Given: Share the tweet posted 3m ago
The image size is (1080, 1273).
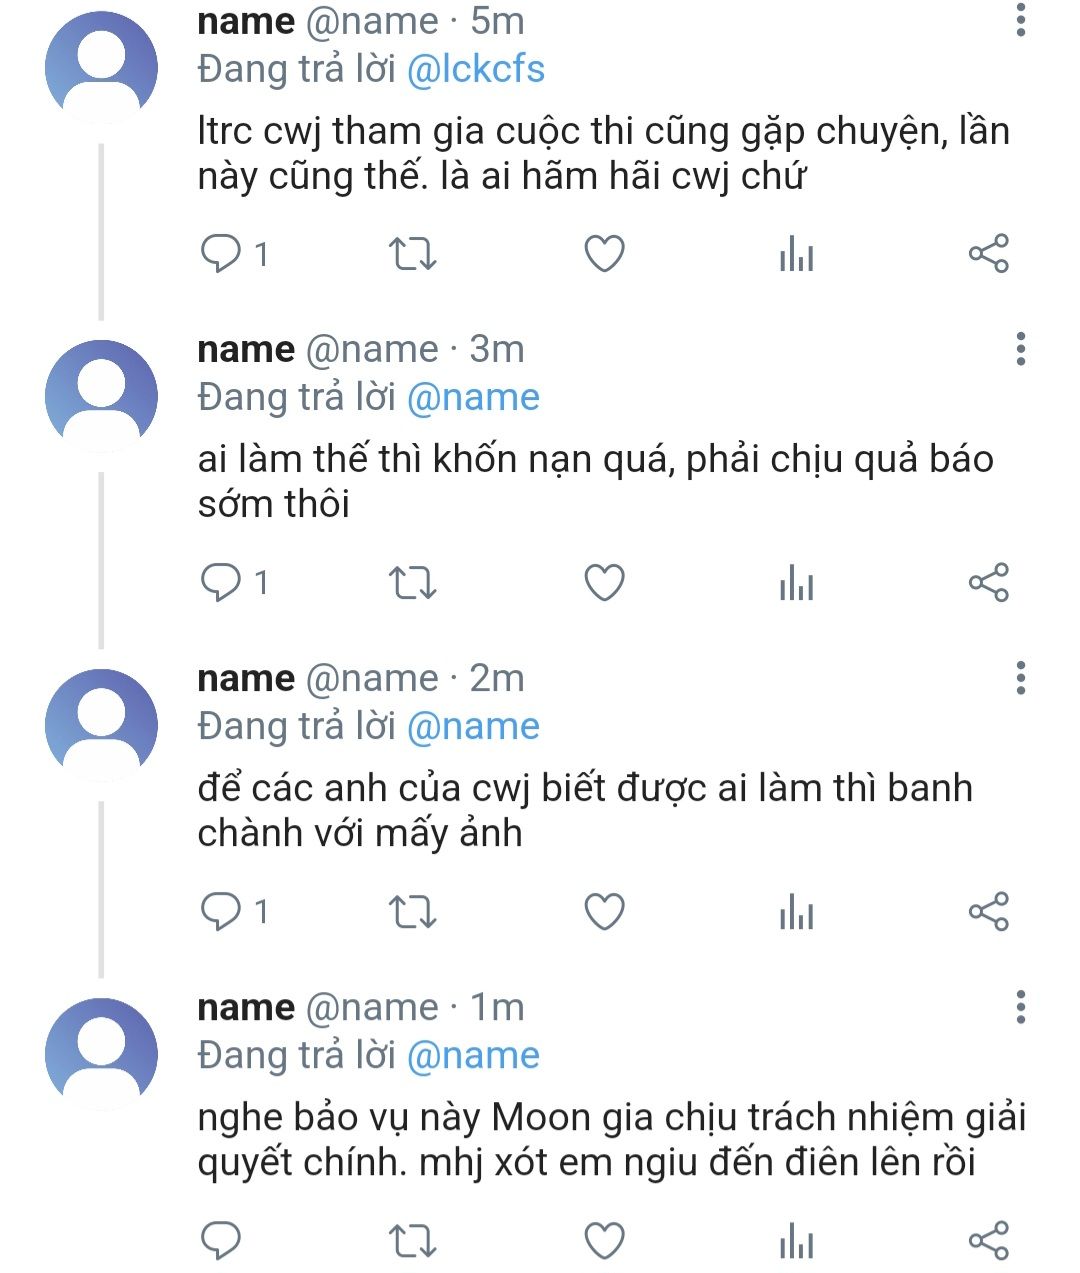Looking at the screenshot, I should [988, 582].
